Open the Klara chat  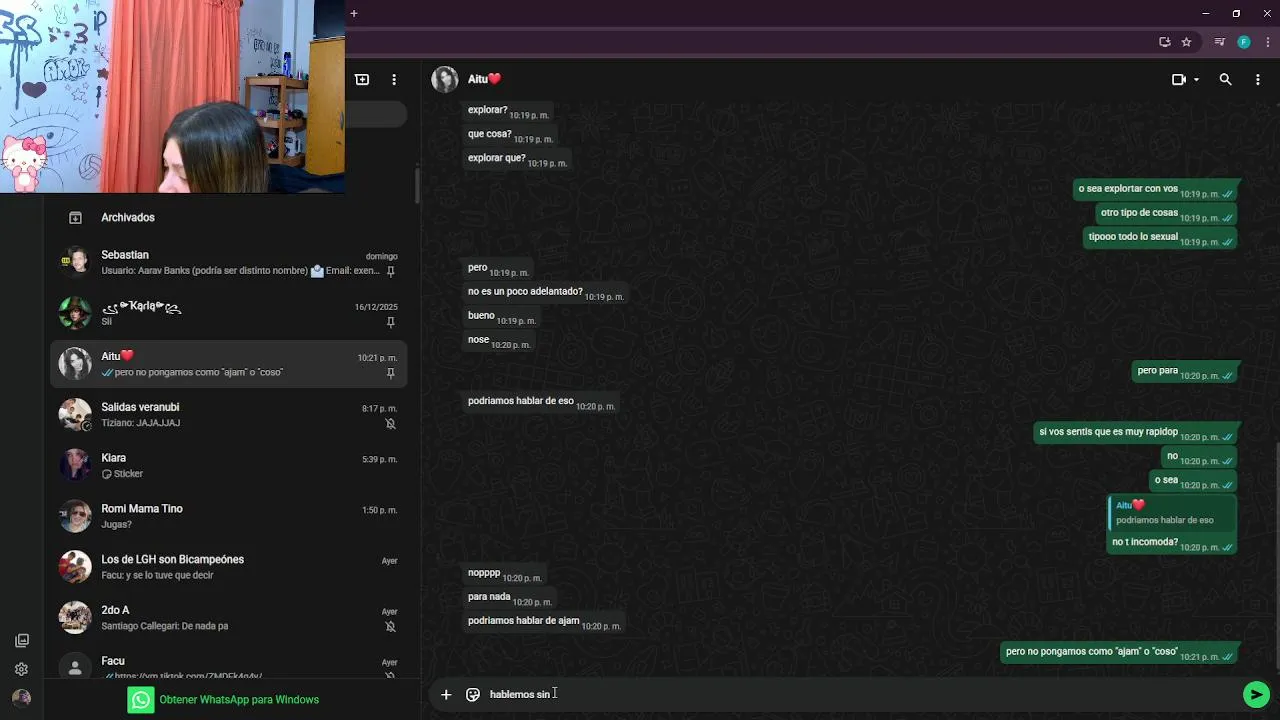coord(228,466)
